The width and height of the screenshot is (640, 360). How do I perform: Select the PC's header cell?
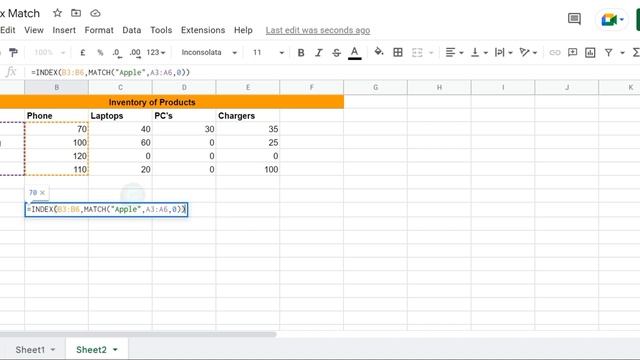(184, 116)
